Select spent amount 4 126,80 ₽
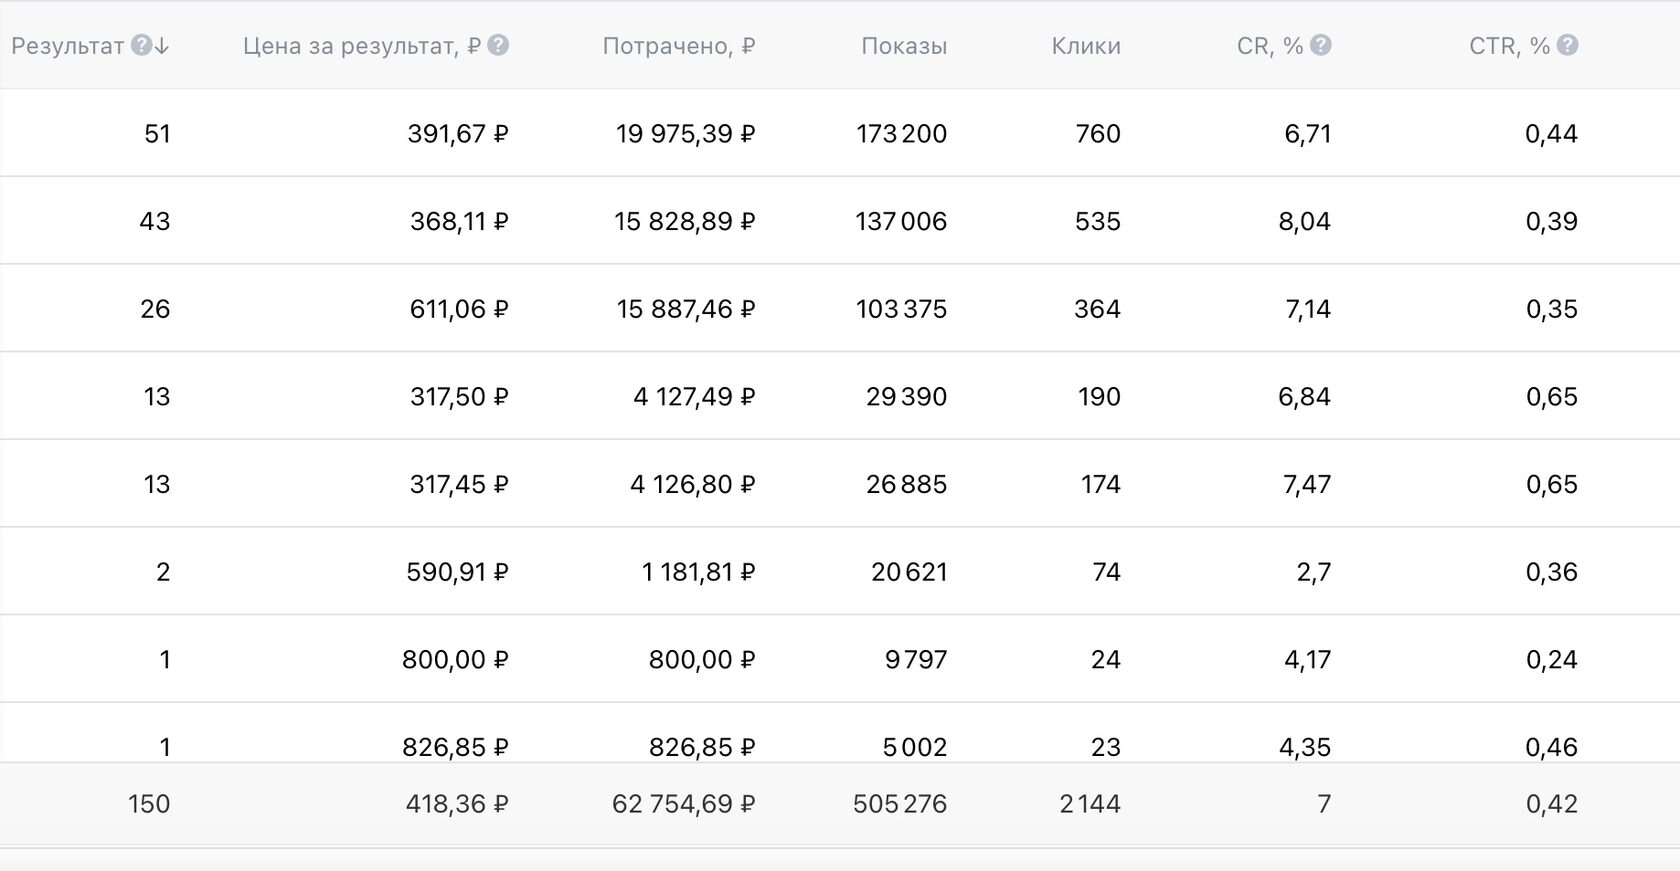This screenshot has width=1680, height=871. (693, 485)
